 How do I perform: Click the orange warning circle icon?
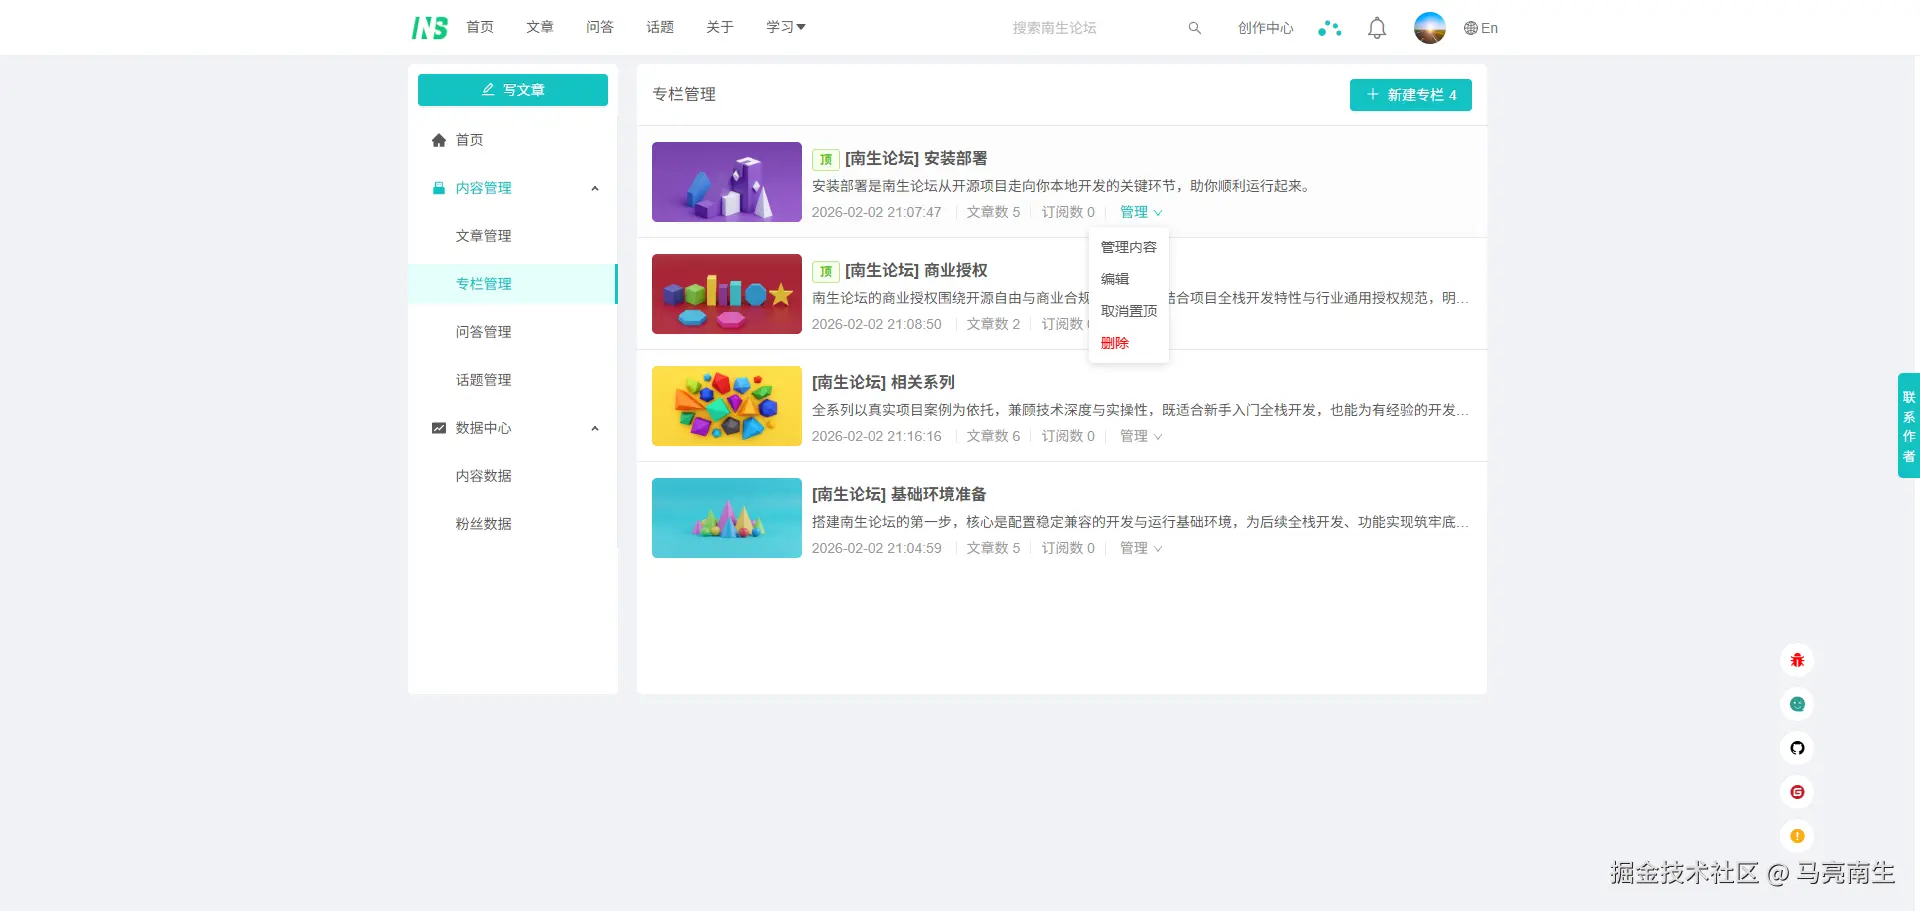pos(1797,836)
